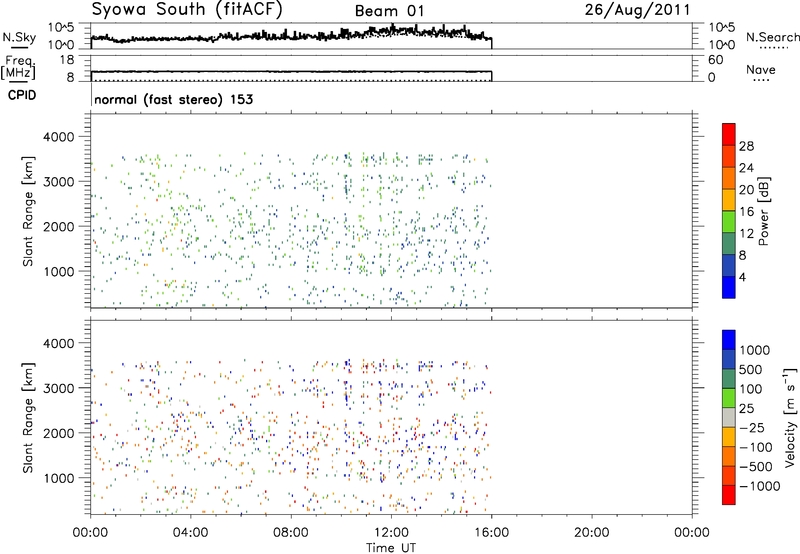Click the Nave legend label

coord(761,70)
